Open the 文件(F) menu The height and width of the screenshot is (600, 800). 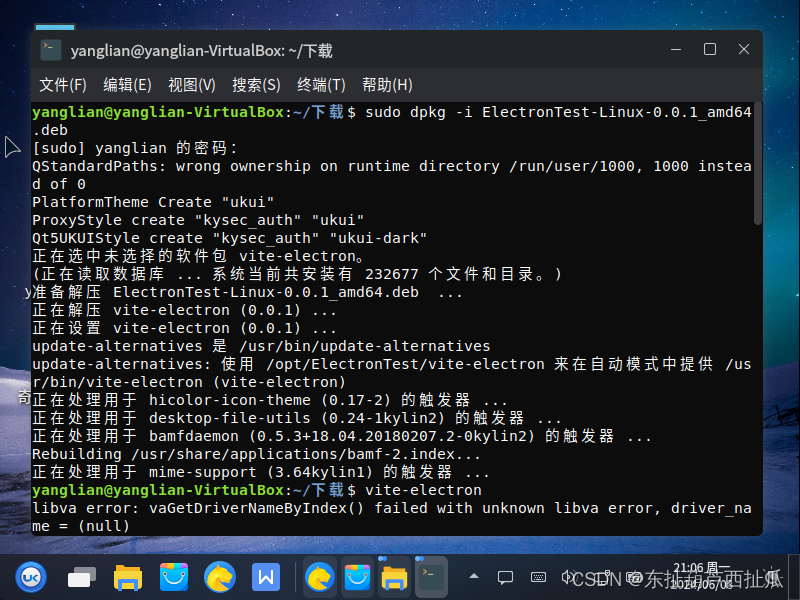[x=63, y=85]
